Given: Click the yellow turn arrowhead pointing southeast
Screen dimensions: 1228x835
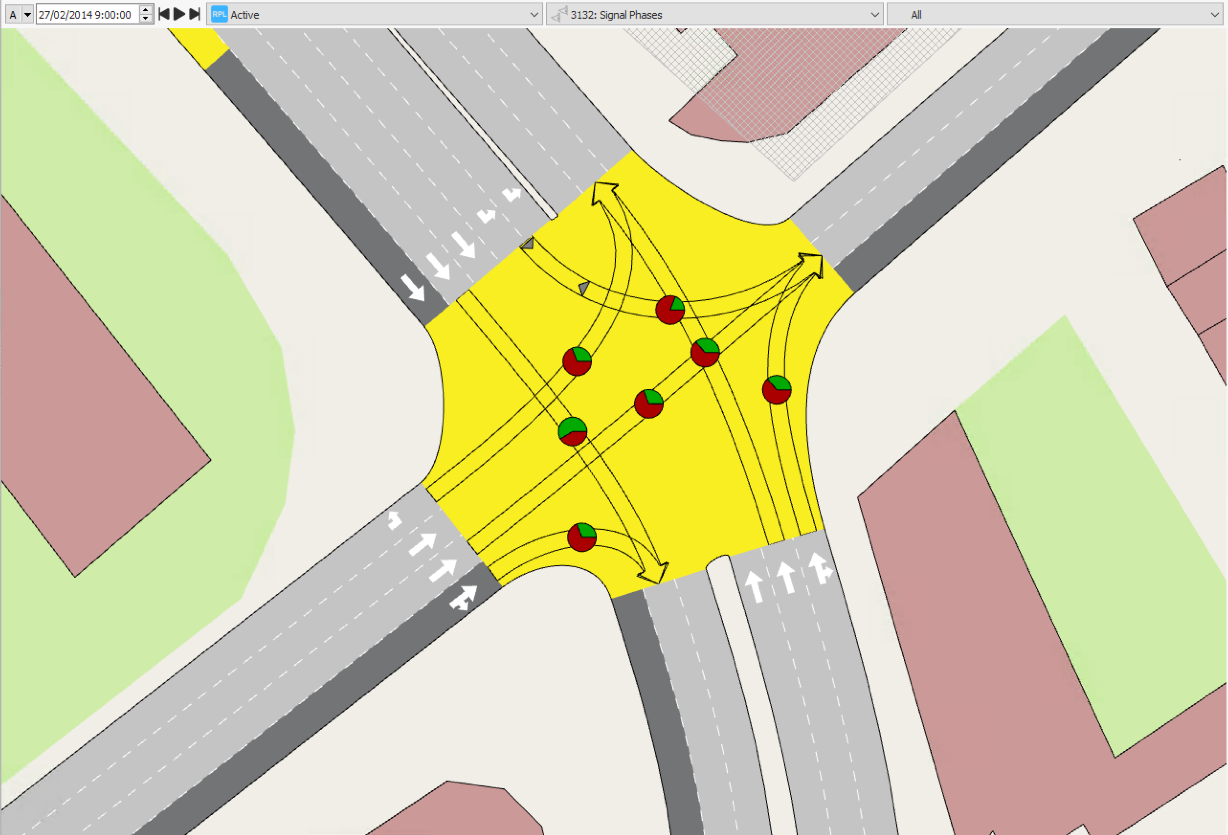Looking at the screenshot, I should [654, 572].
